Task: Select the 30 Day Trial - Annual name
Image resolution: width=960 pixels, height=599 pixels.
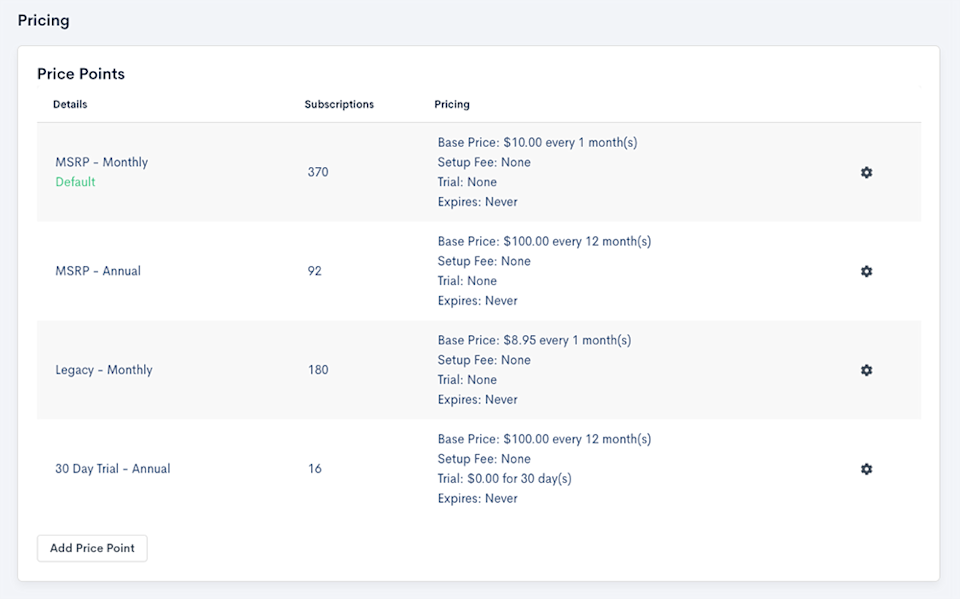Action: coord(113,469)
